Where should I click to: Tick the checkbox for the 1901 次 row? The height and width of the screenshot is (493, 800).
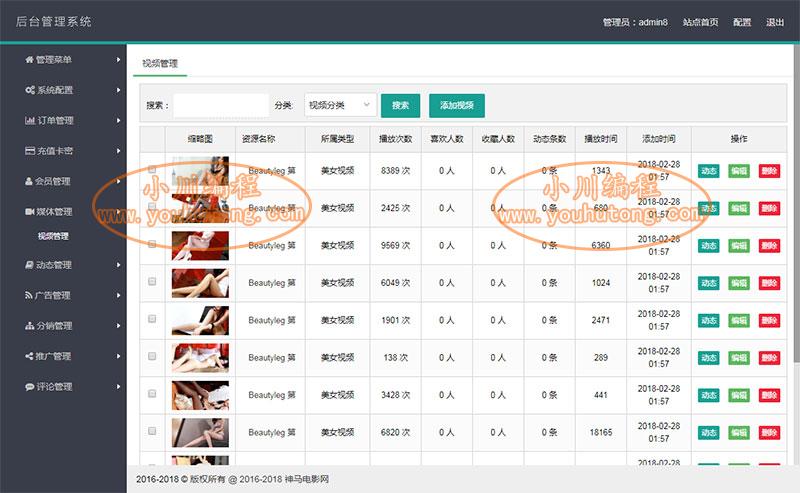click(x=152, y=318)
